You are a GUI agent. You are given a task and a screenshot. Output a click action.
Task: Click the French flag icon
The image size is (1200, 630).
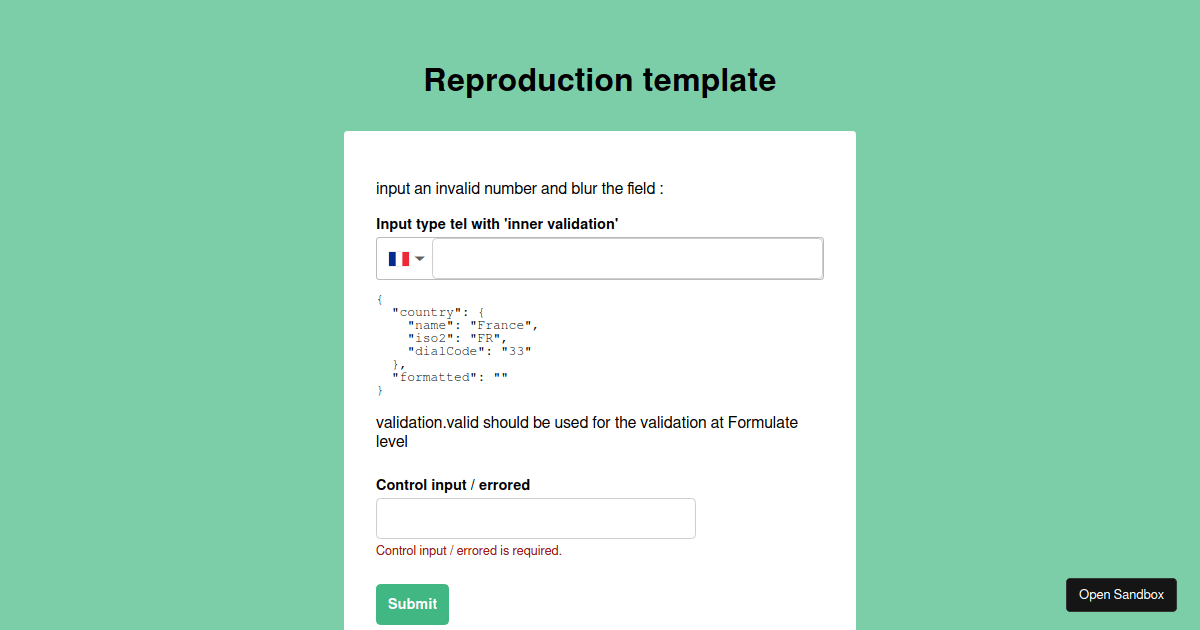tap(399, 259)
